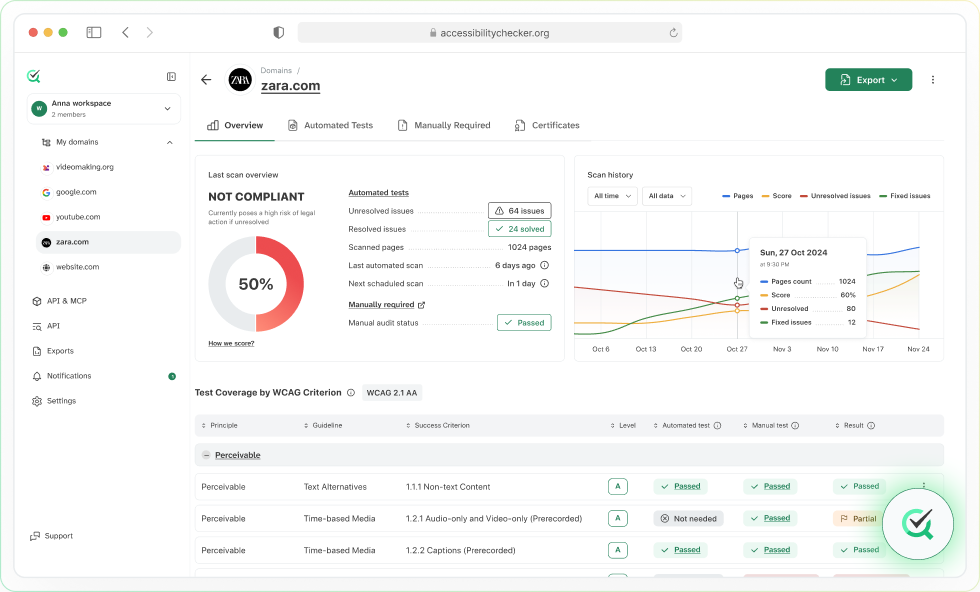
Task: Open the All data filter dropdown
Action: point(666,196)
